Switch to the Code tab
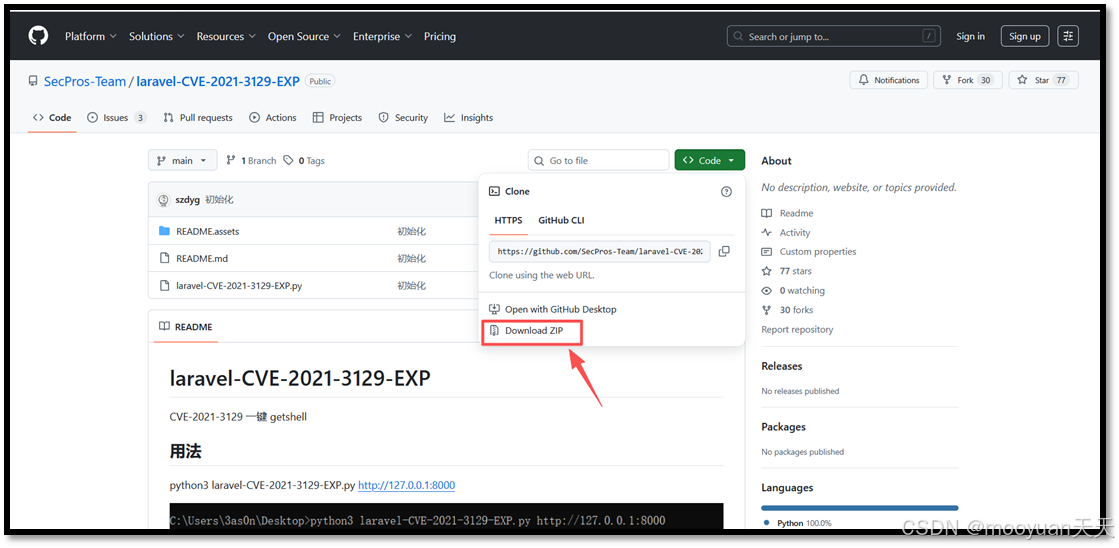1119x548 pixels. click(x=52, y=118)
